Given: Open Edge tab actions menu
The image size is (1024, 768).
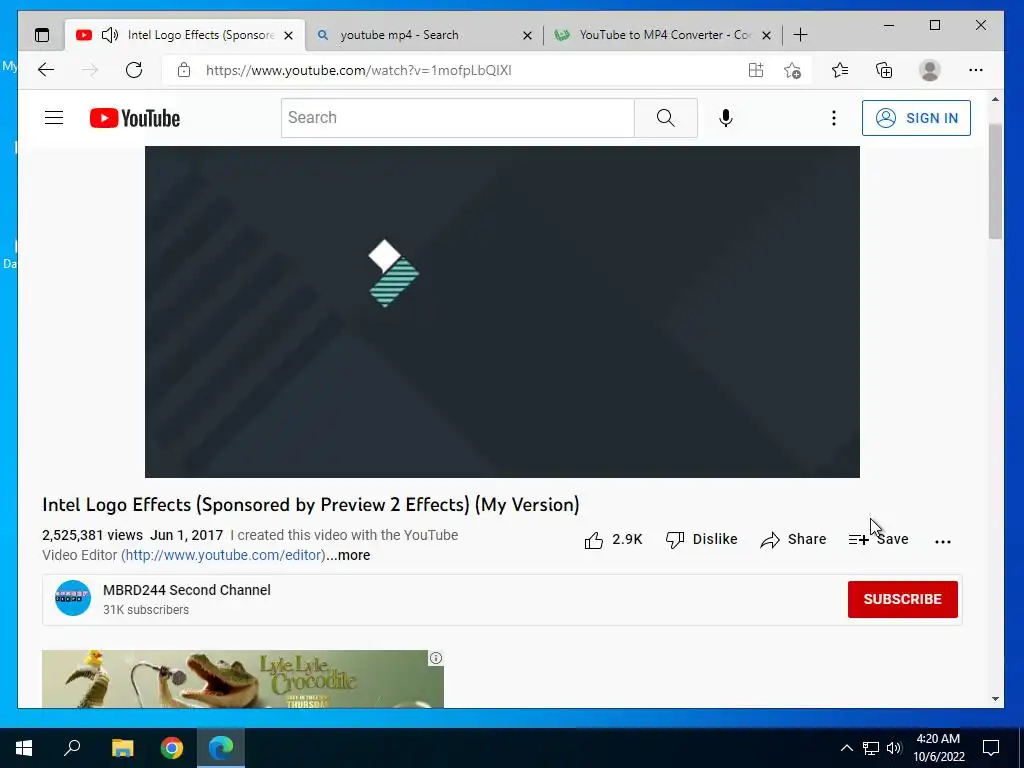Looking at the screenshot, I should 42,35.
